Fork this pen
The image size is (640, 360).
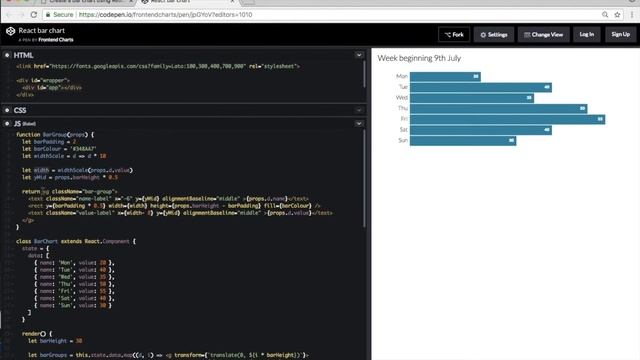(454, 35)
